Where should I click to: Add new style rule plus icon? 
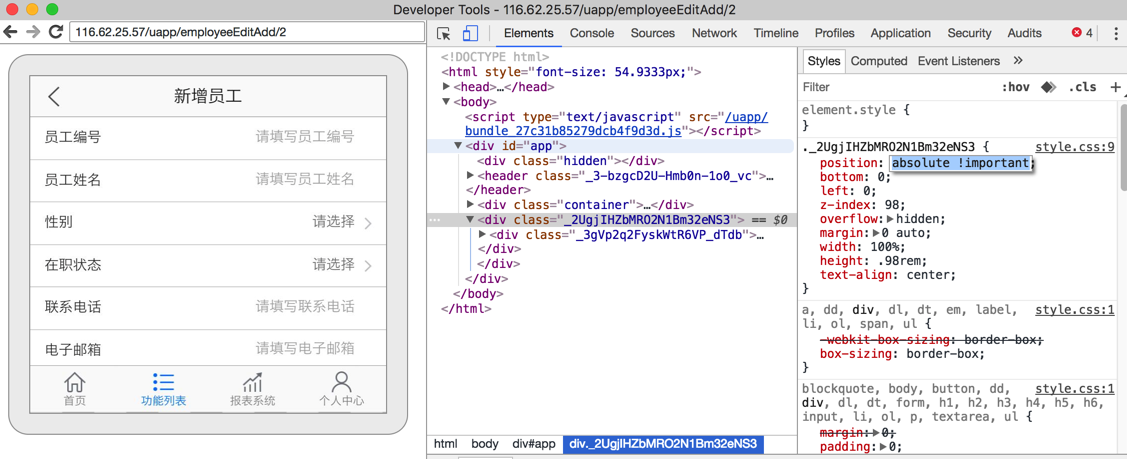click(x=1115, y=87)
